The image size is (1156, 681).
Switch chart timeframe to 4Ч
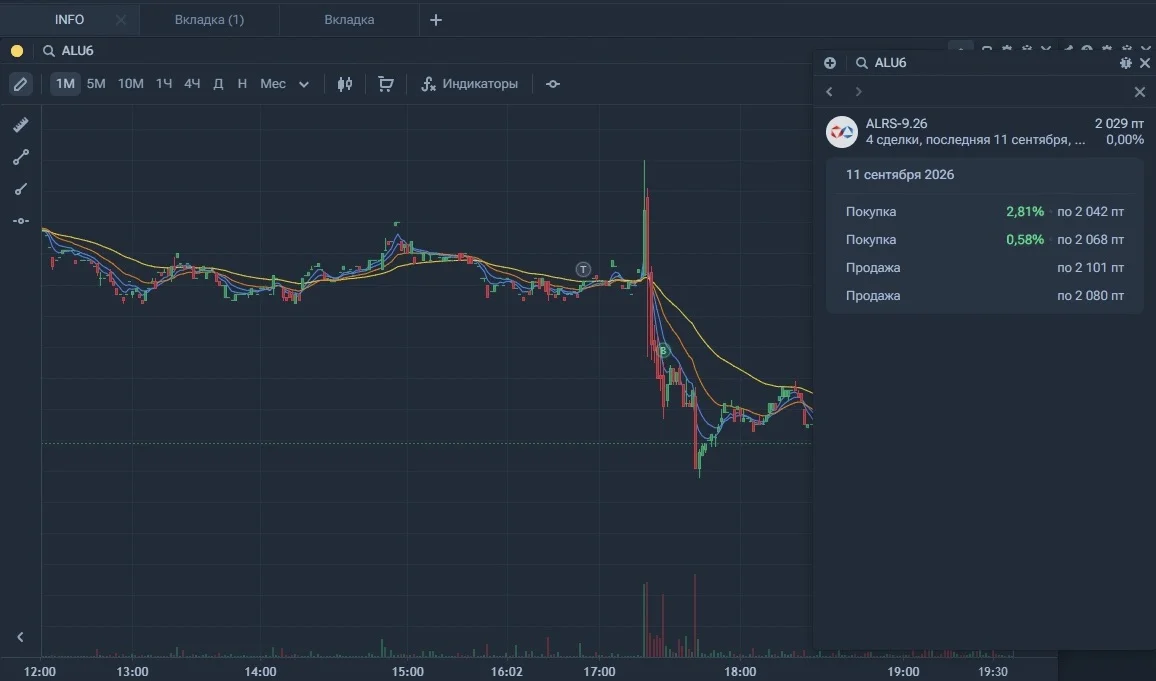[x=192, y=84]
